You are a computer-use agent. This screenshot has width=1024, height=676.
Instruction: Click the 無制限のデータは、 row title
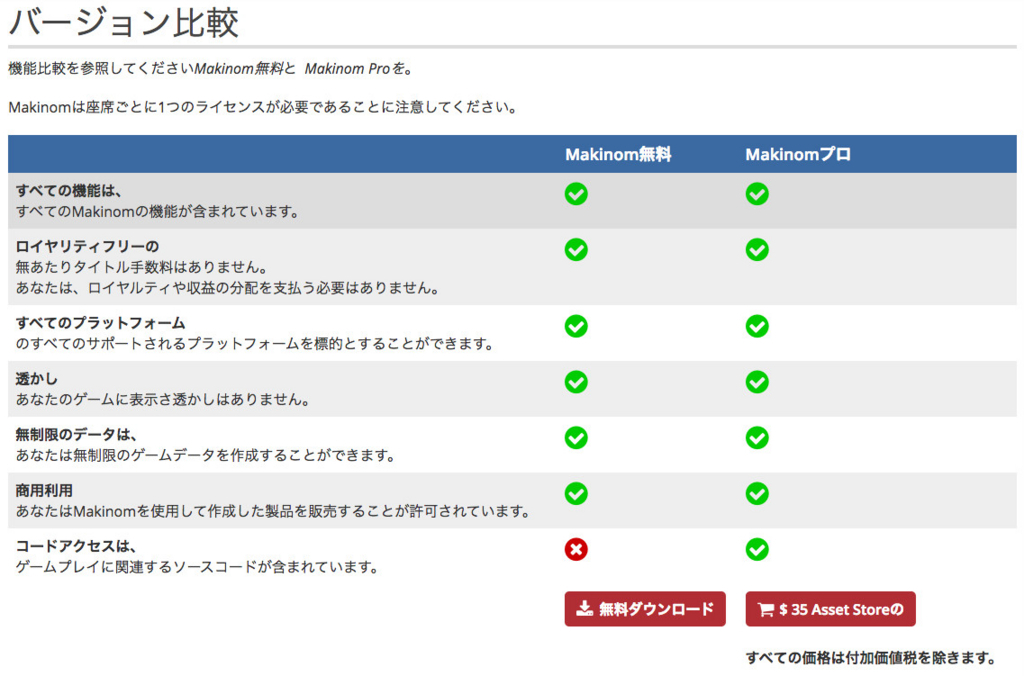tap(76, 434)
